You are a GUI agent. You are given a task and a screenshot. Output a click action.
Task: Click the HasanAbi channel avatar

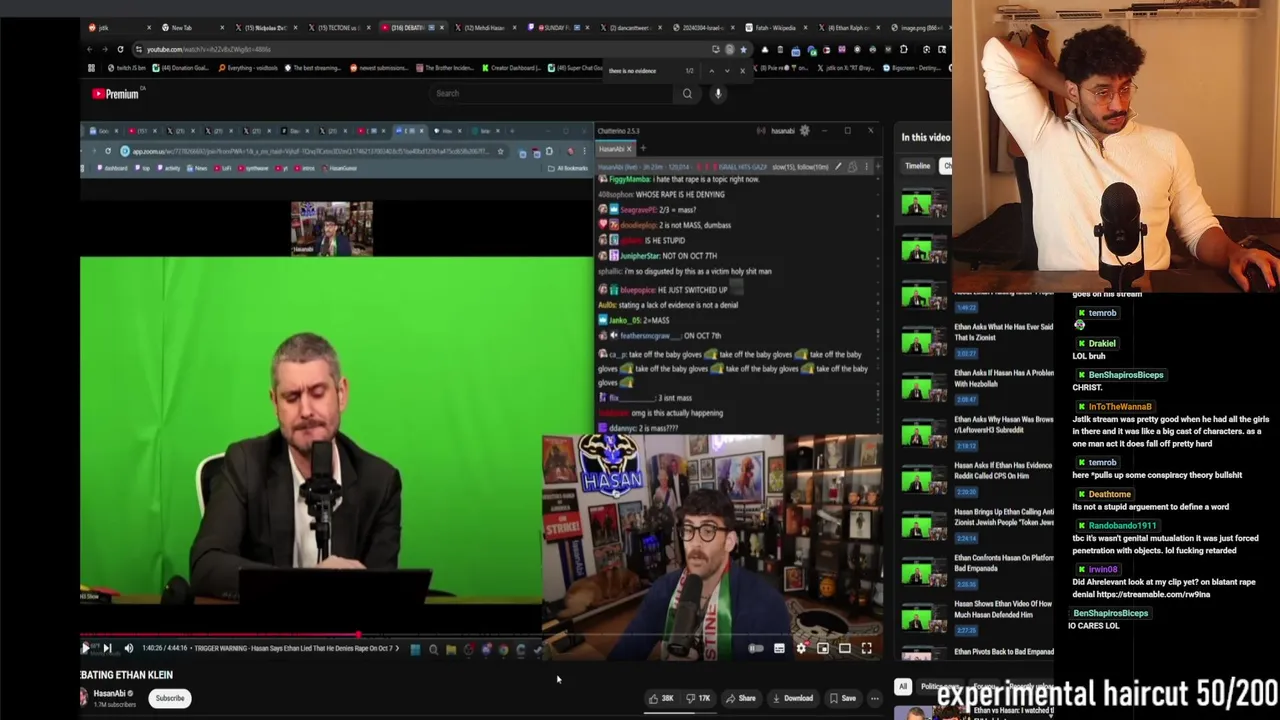pyautogui.click(x=84, y=697)
